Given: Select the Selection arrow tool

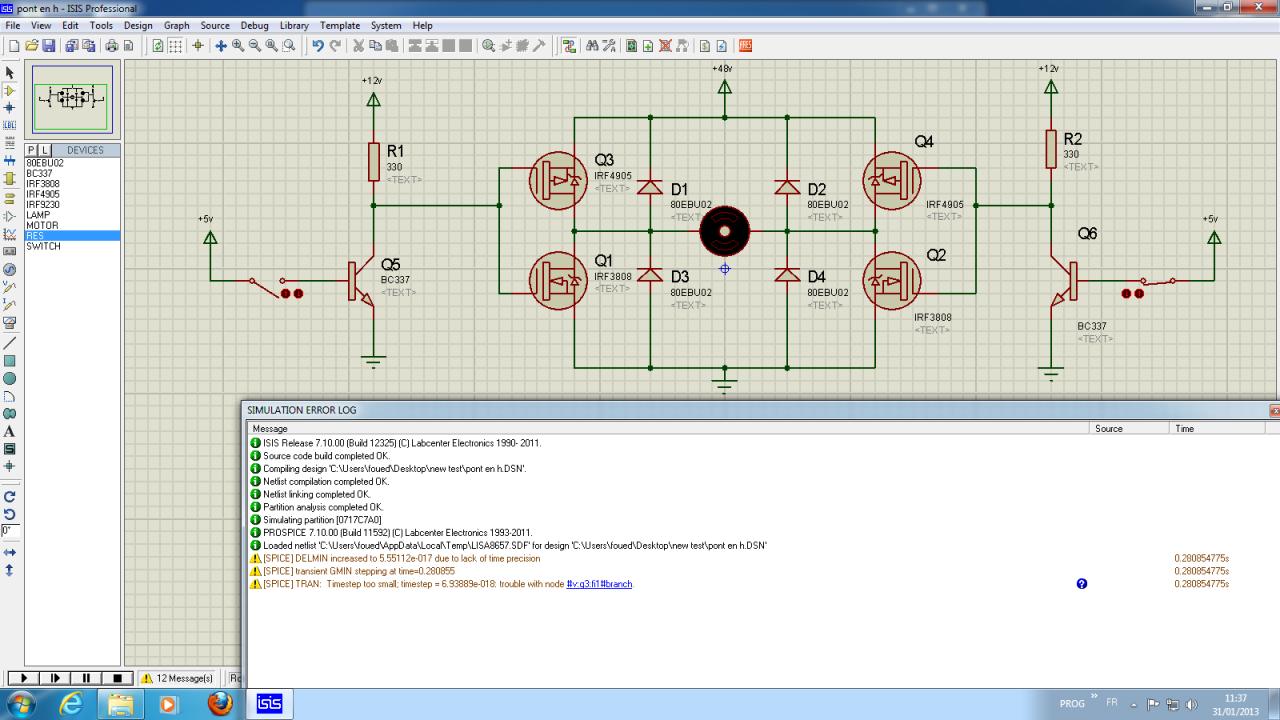Looking at the screenshot, I should (x=10, y=73).
